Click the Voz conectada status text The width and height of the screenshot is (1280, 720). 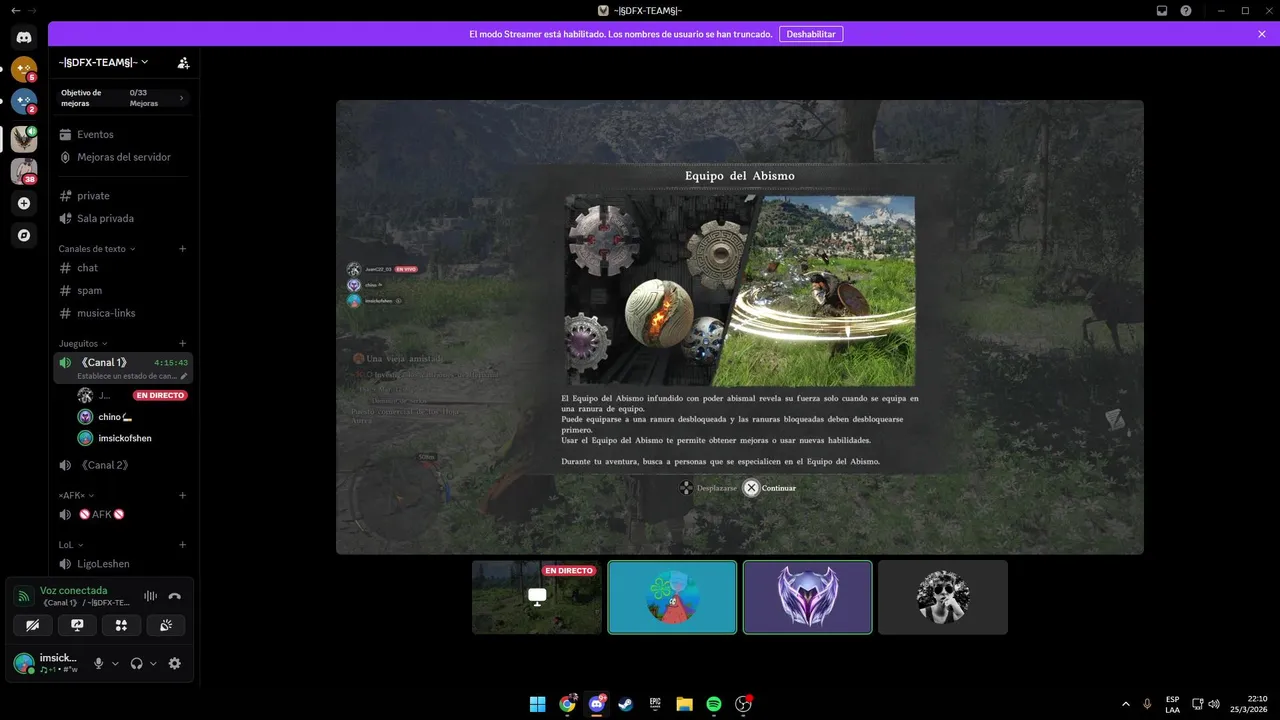73,590
